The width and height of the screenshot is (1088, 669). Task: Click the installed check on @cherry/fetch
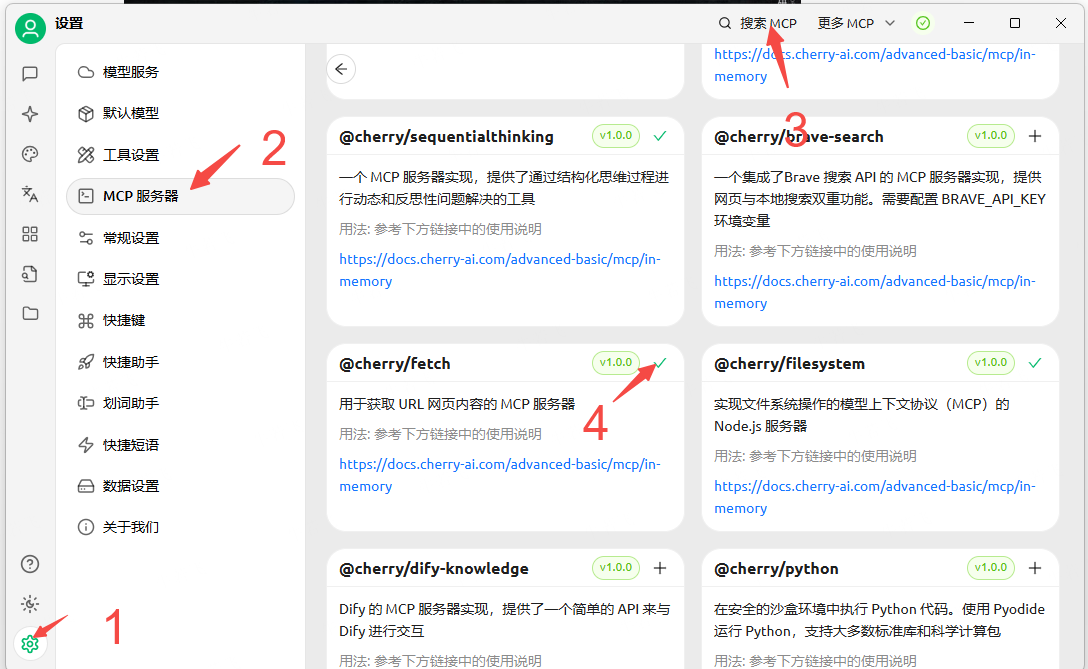click(x=660, y=363)
